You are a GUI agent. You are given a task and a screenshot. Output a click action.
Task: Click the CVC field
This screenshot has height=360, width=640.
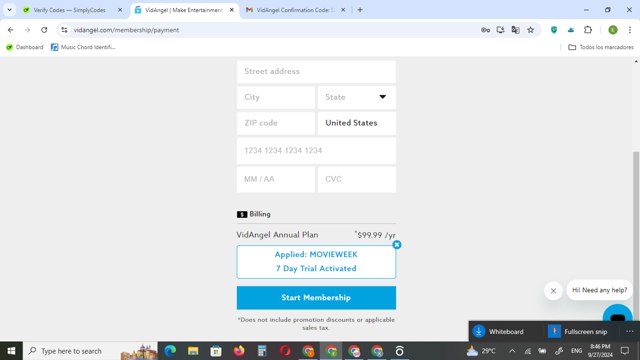pyautogui.click(x=357, y=179)
